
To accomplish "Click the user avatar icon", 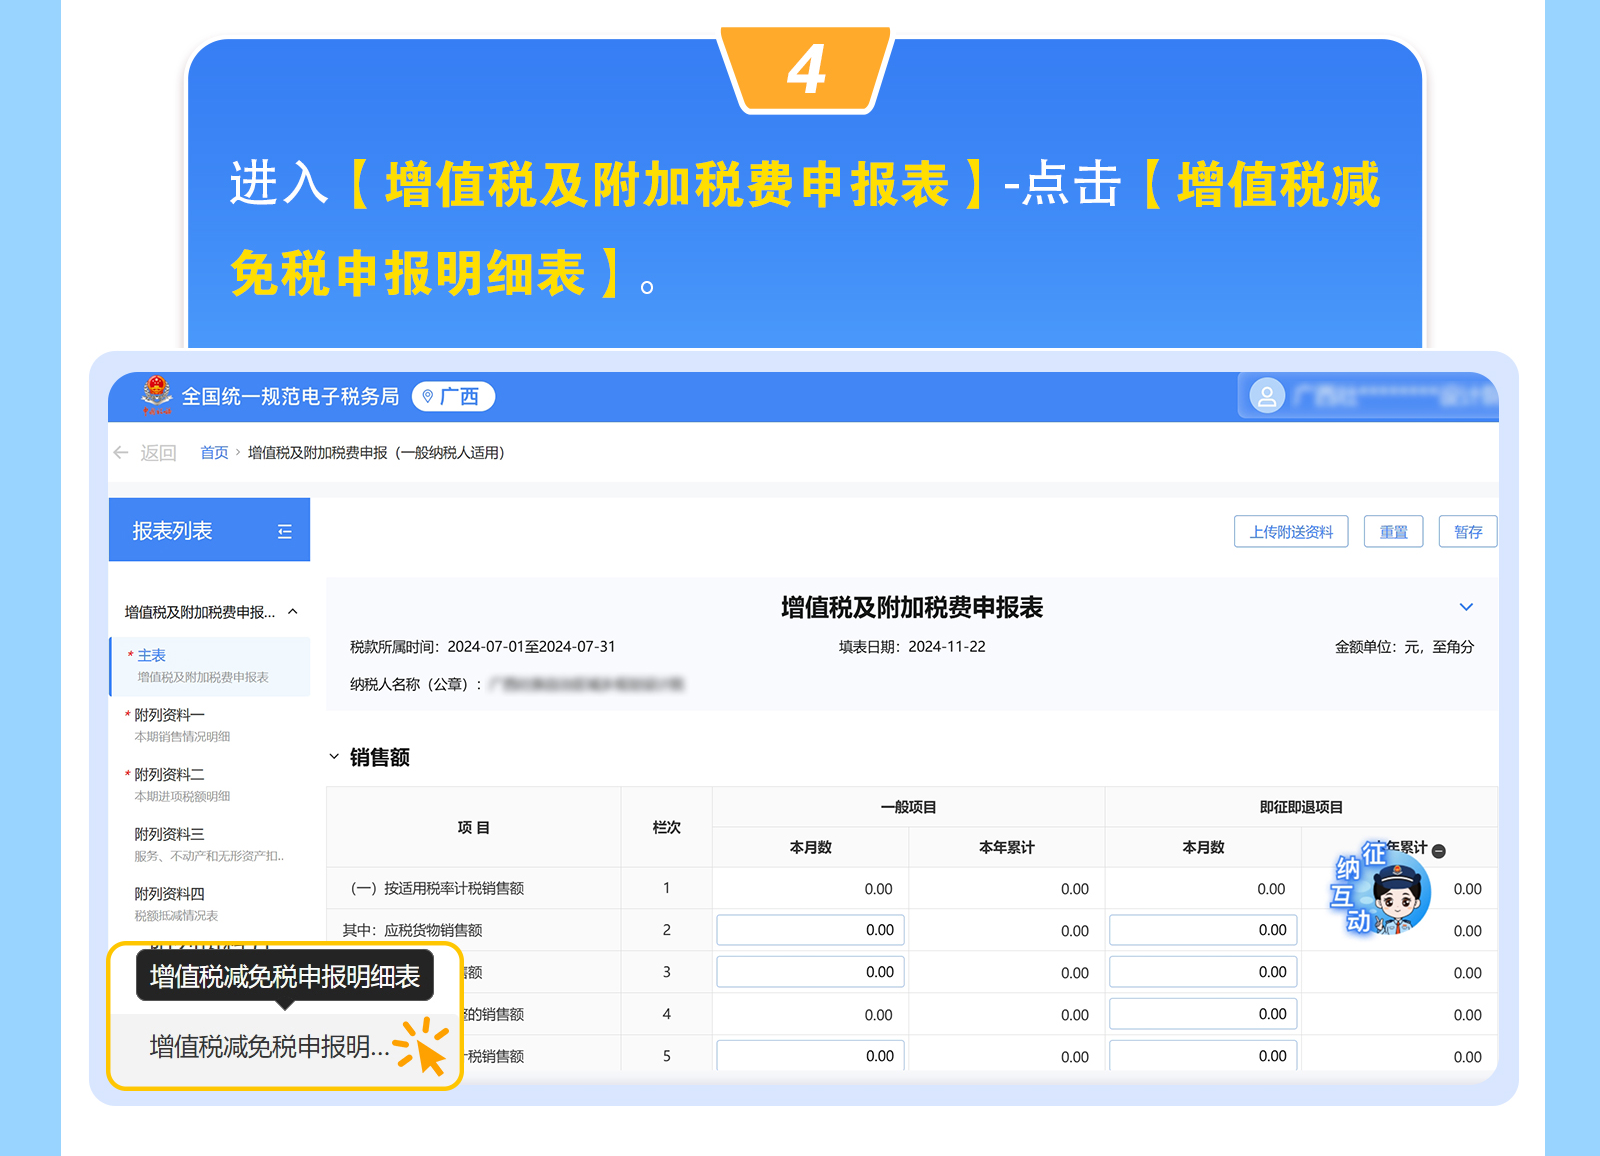I will pyautogui.click(x=1267, y=397).
